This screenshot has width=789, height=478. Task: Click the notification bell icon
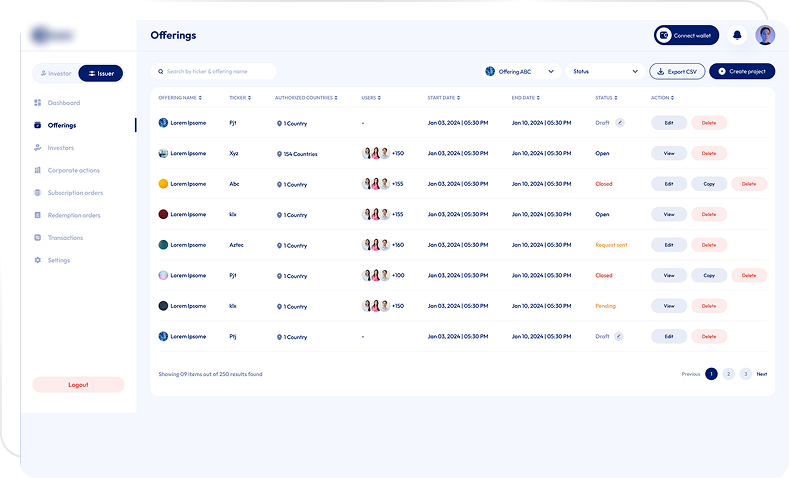(737, 35)
